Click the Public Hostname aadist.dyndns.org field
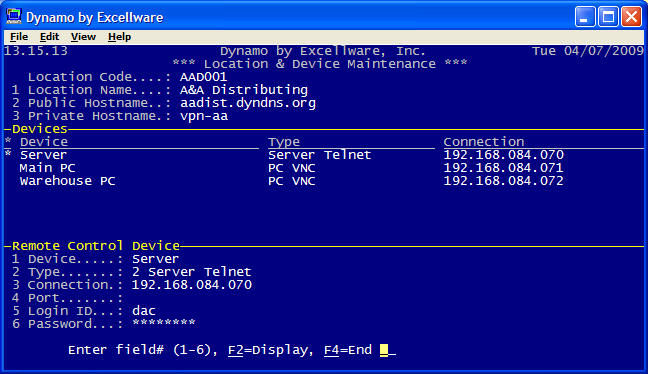The height and width of the screenshot is (374, 648). tap(248, 103)
